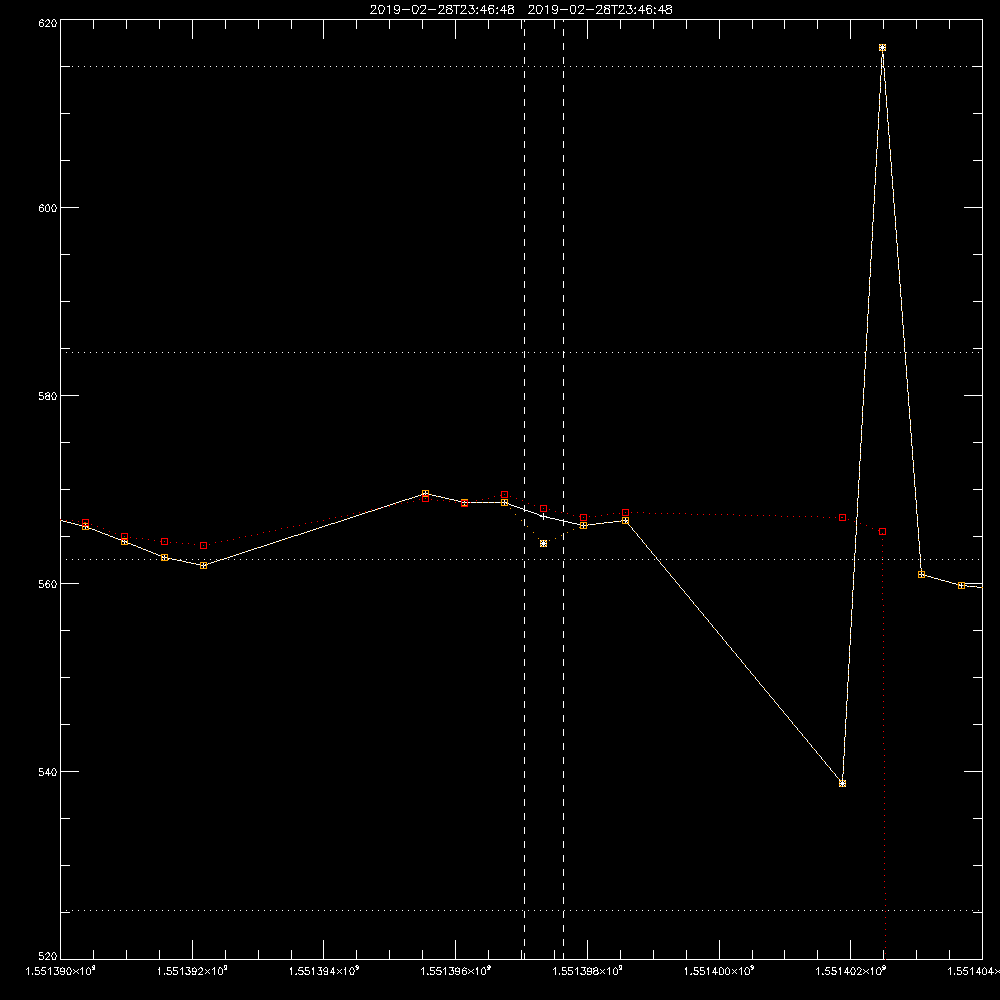The width and height of the screenshot is (1000, 1000).
Task: Click the y-axis label 540
Action: pyautogui.click(x=48, y=772)
